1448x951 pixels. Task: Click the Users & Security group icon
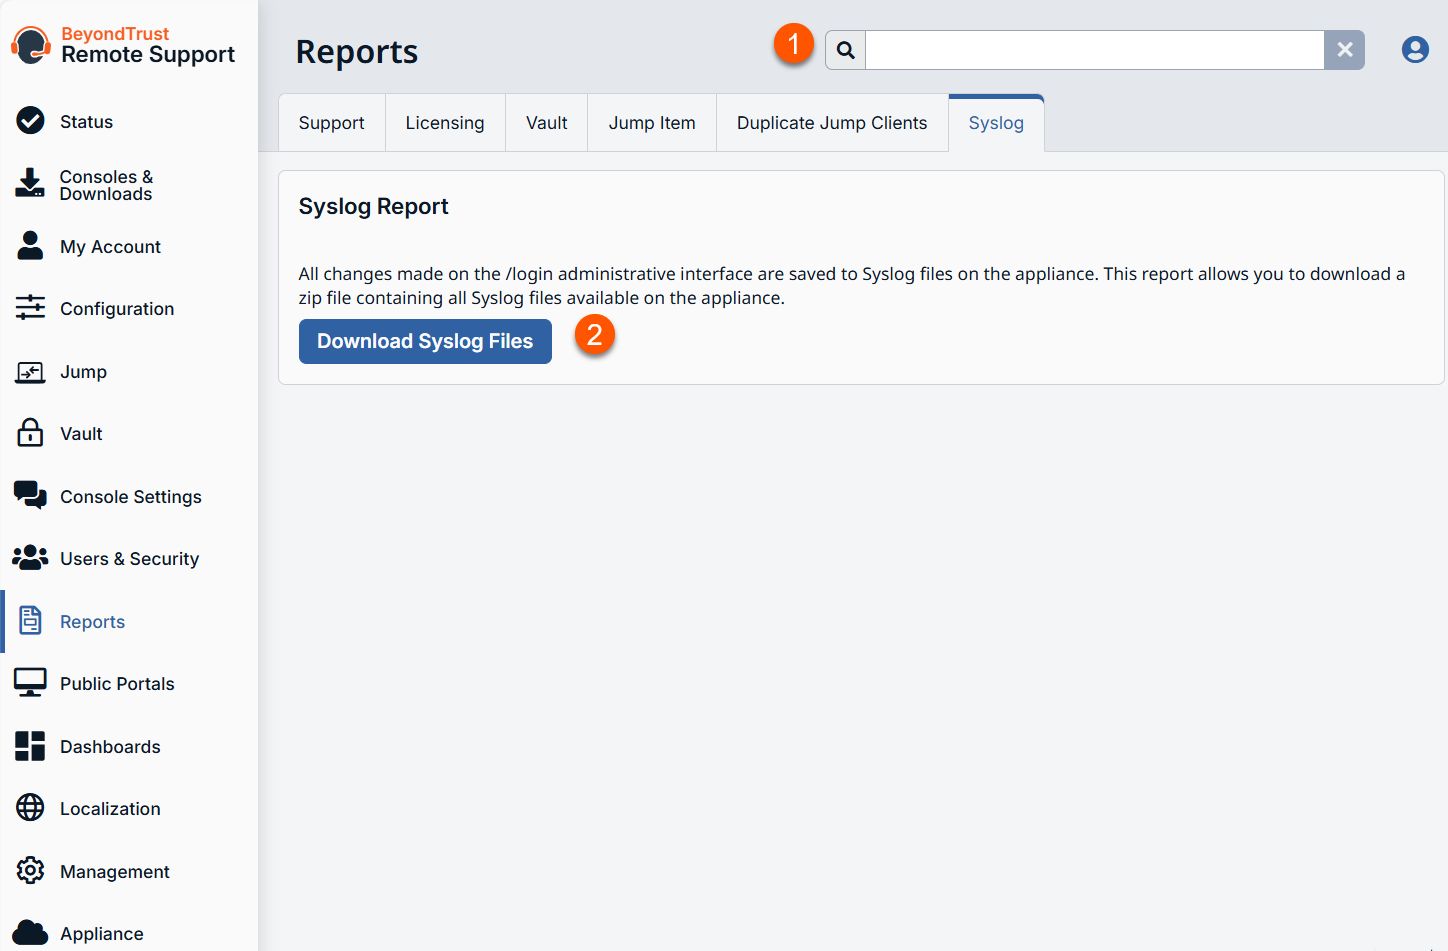30,558
